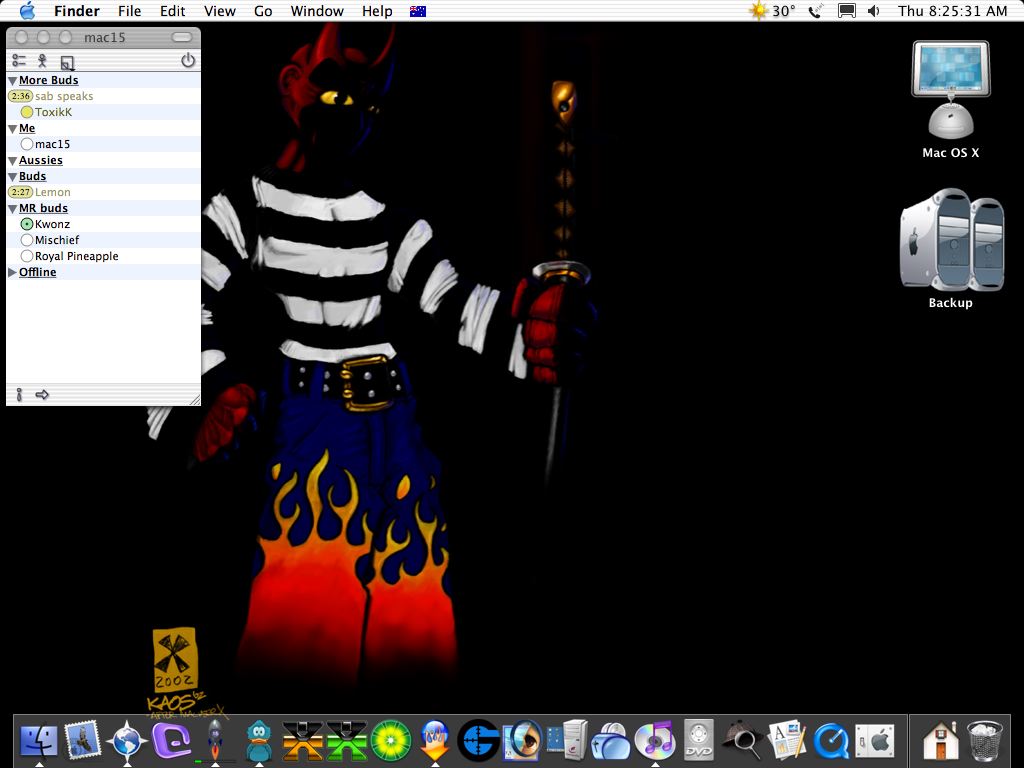Open System Preferences from the dock
Screen dimensions: 1024x768
coord(874,741)
